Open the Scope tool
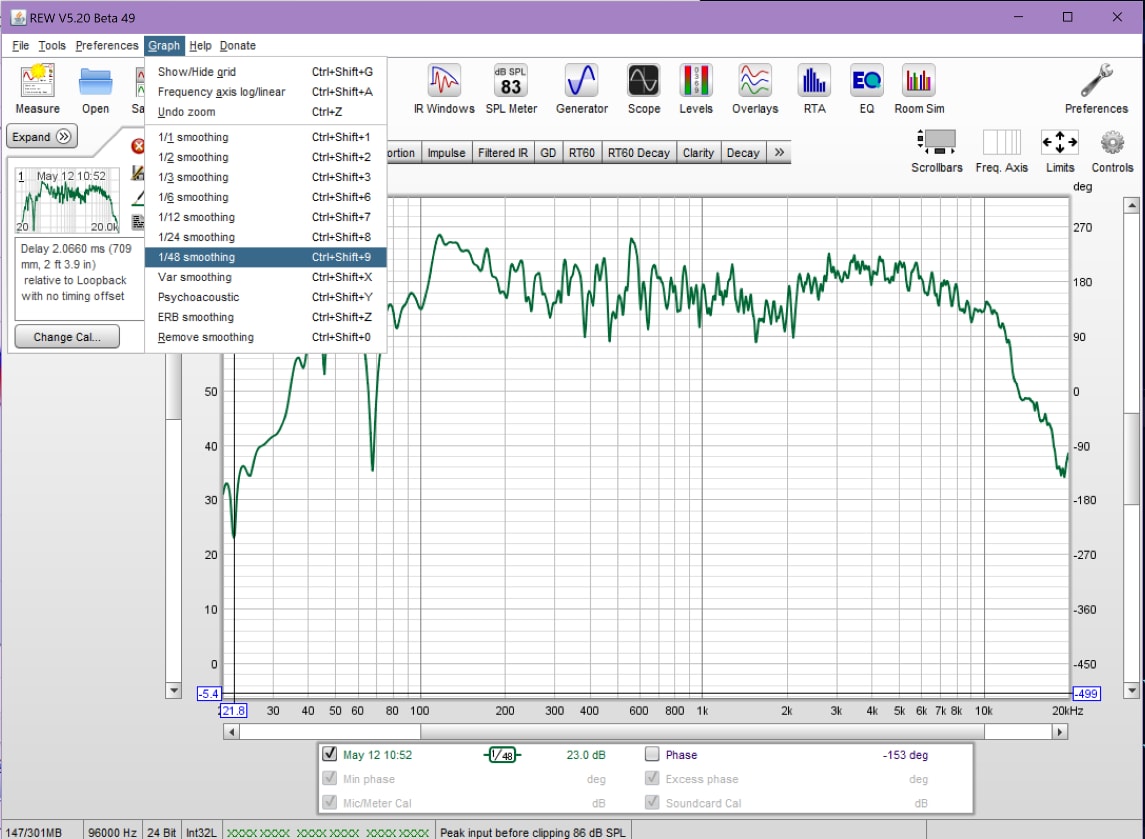1145x839 pixels. pos(643,88)
